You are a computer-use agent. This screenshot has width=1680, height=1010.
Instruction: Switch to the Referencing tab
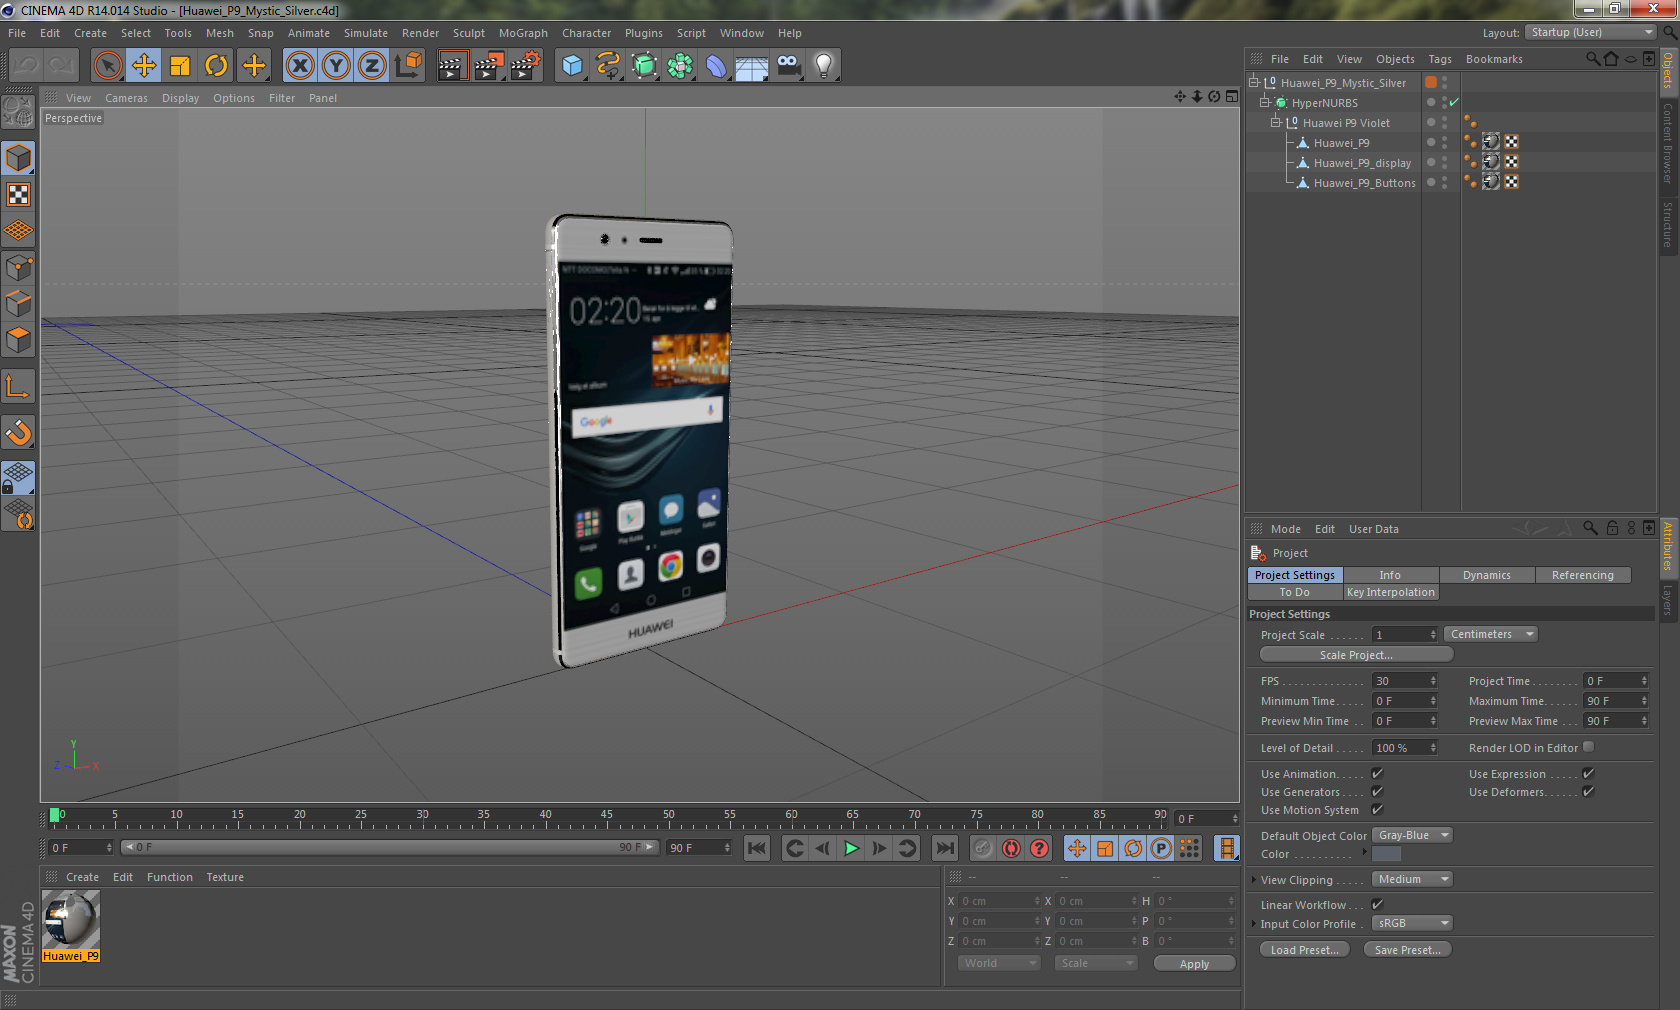pyautogui.click(x=1583, y=575)
